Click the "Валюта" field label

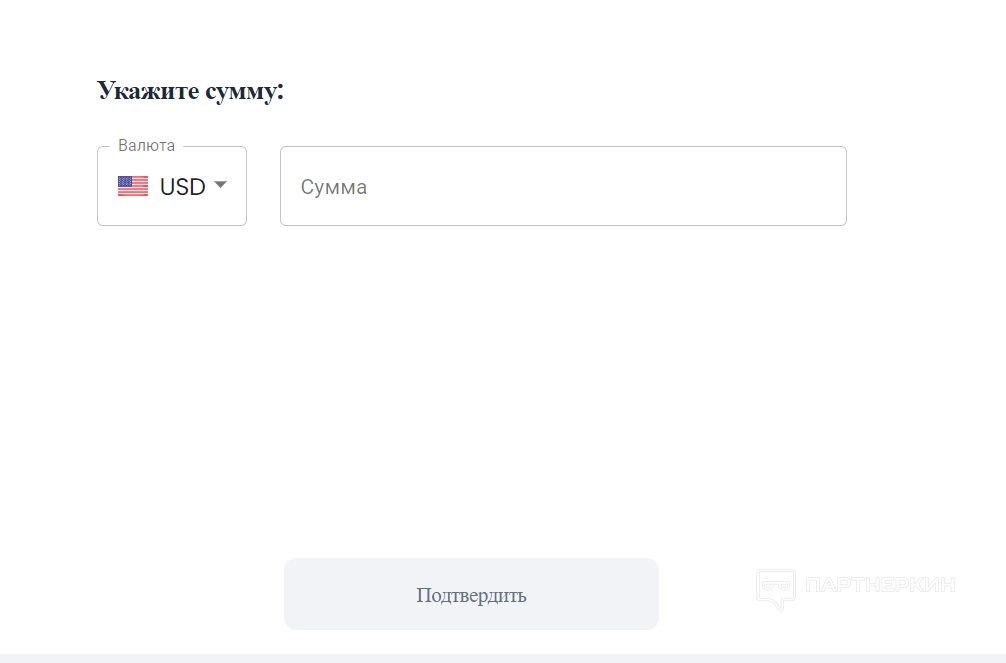coord(146,146)
